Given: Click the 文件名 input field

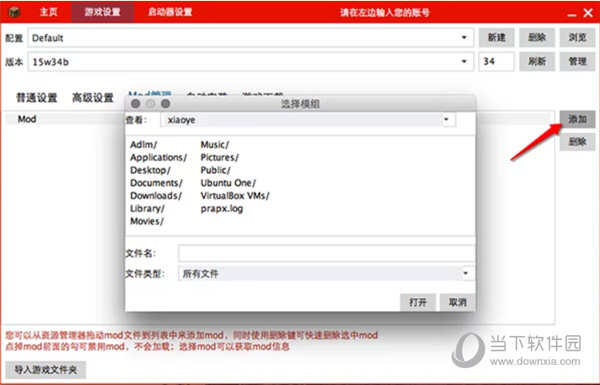Looking at the screenshot, I should (x=326, y=253).
